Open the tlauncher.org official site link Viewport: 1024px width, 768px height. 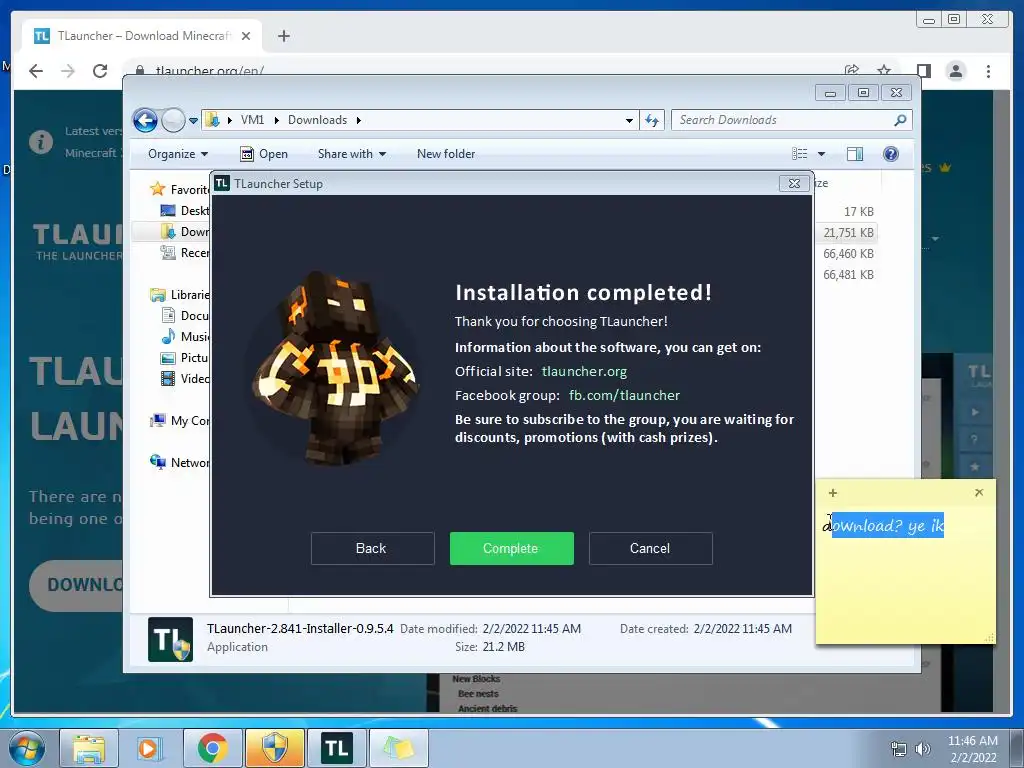coord(584,371)
